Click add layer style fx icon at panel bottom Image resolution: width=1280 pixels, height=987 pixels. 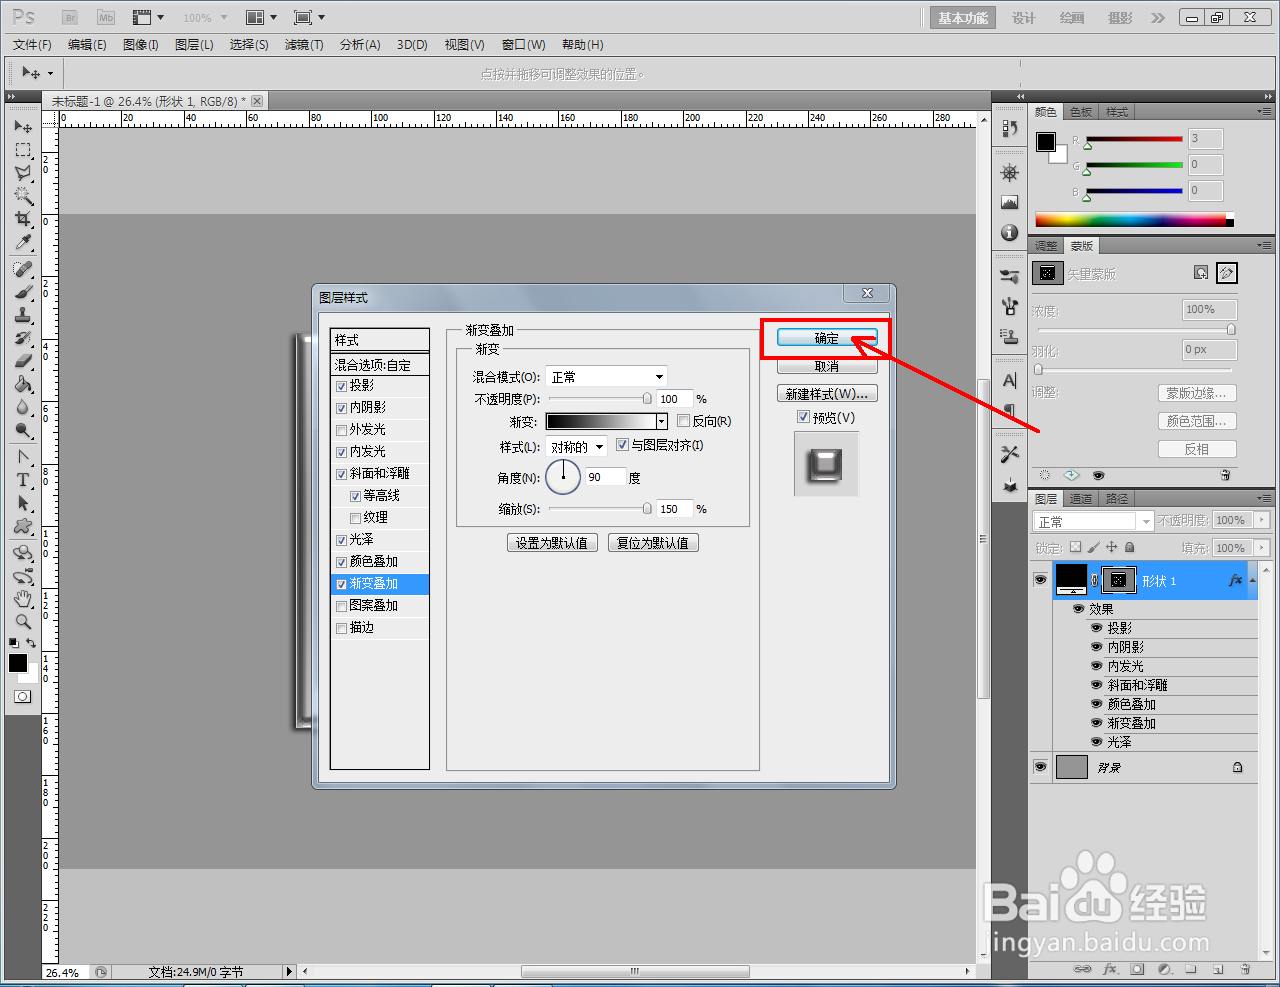[x=1110, y=969]
